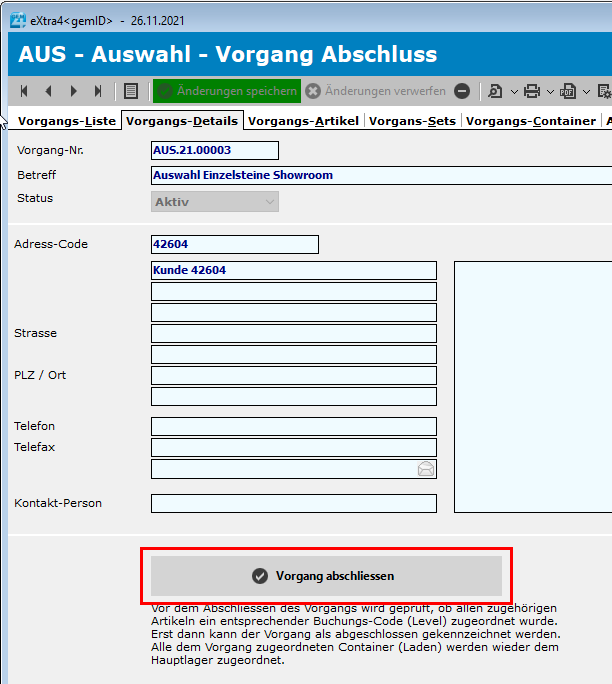Click the PDF export icon
The image size is (612, 684).
568,91
